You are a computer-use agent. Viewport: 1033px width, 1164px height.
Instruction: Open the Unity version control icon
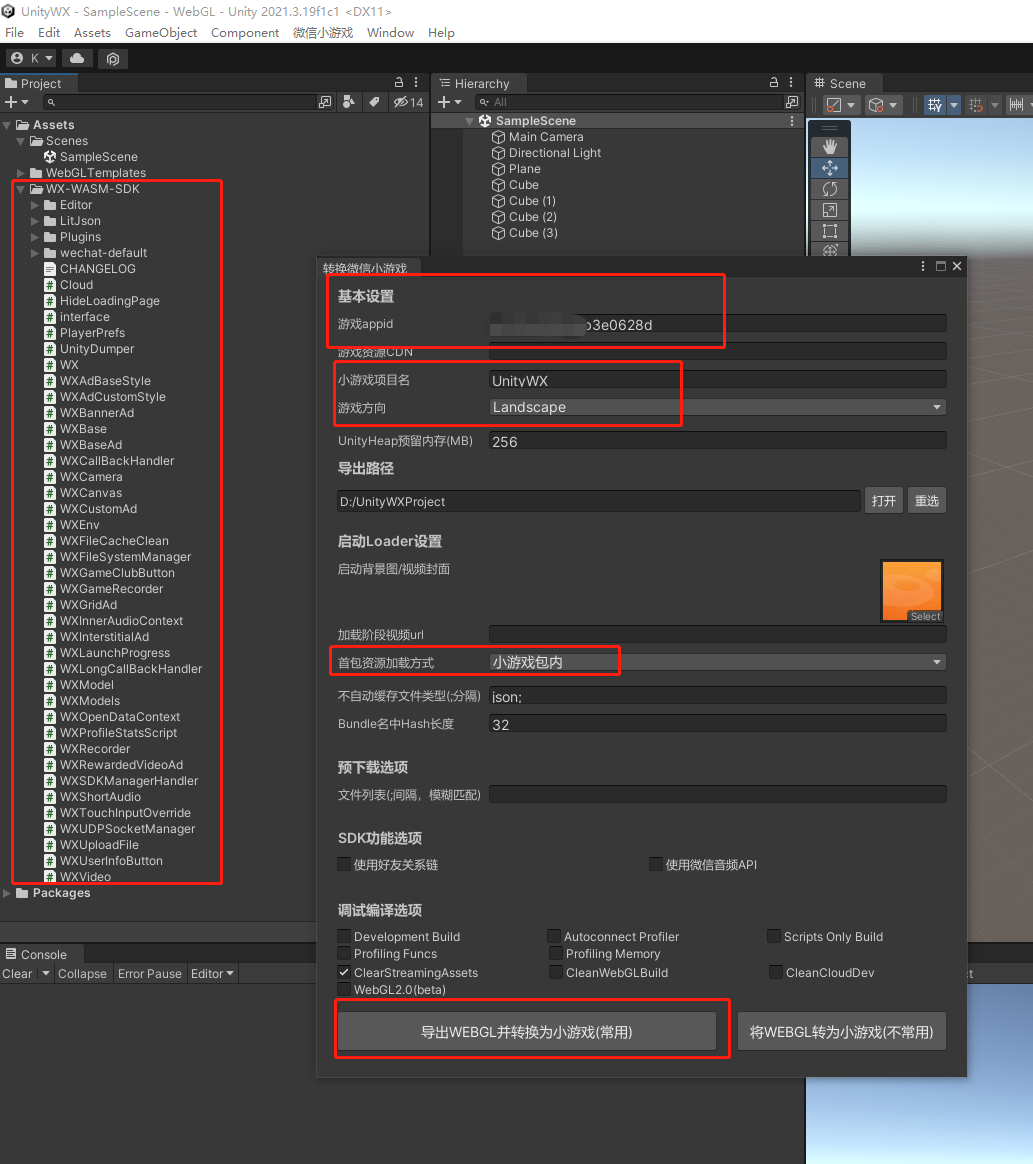tap(113, 59)
